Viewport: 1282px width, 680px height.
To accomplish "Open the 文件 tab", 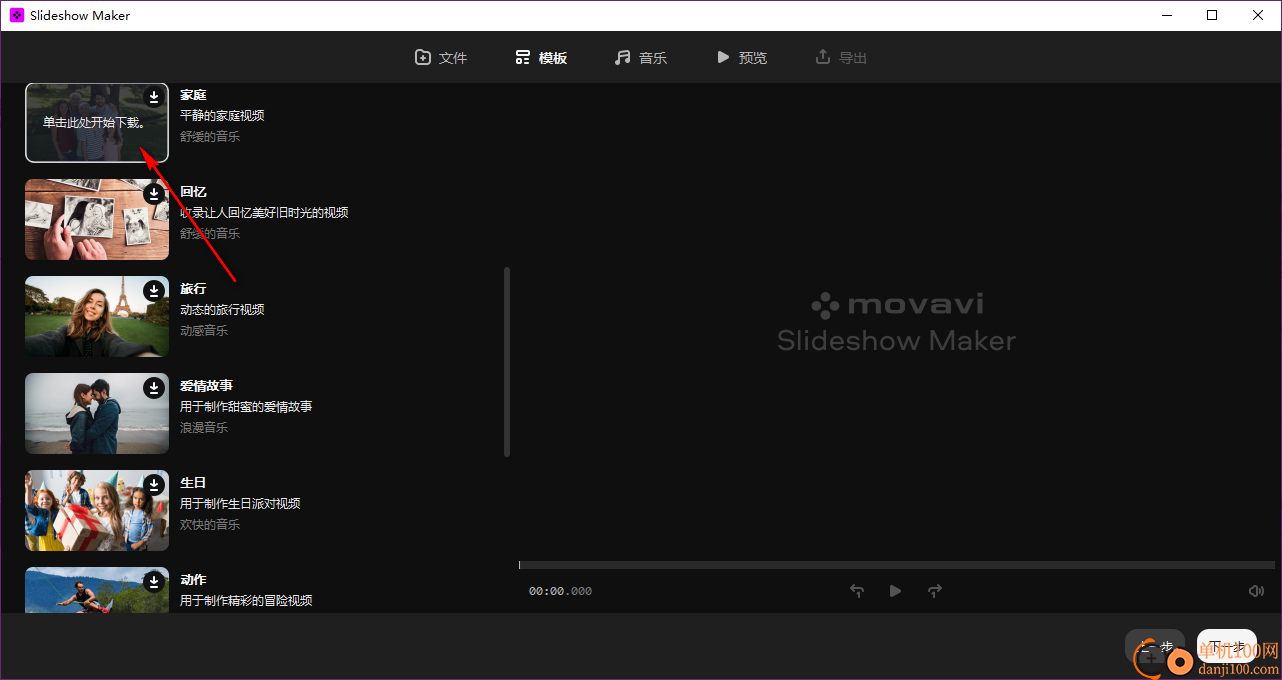I will (441, 58).
